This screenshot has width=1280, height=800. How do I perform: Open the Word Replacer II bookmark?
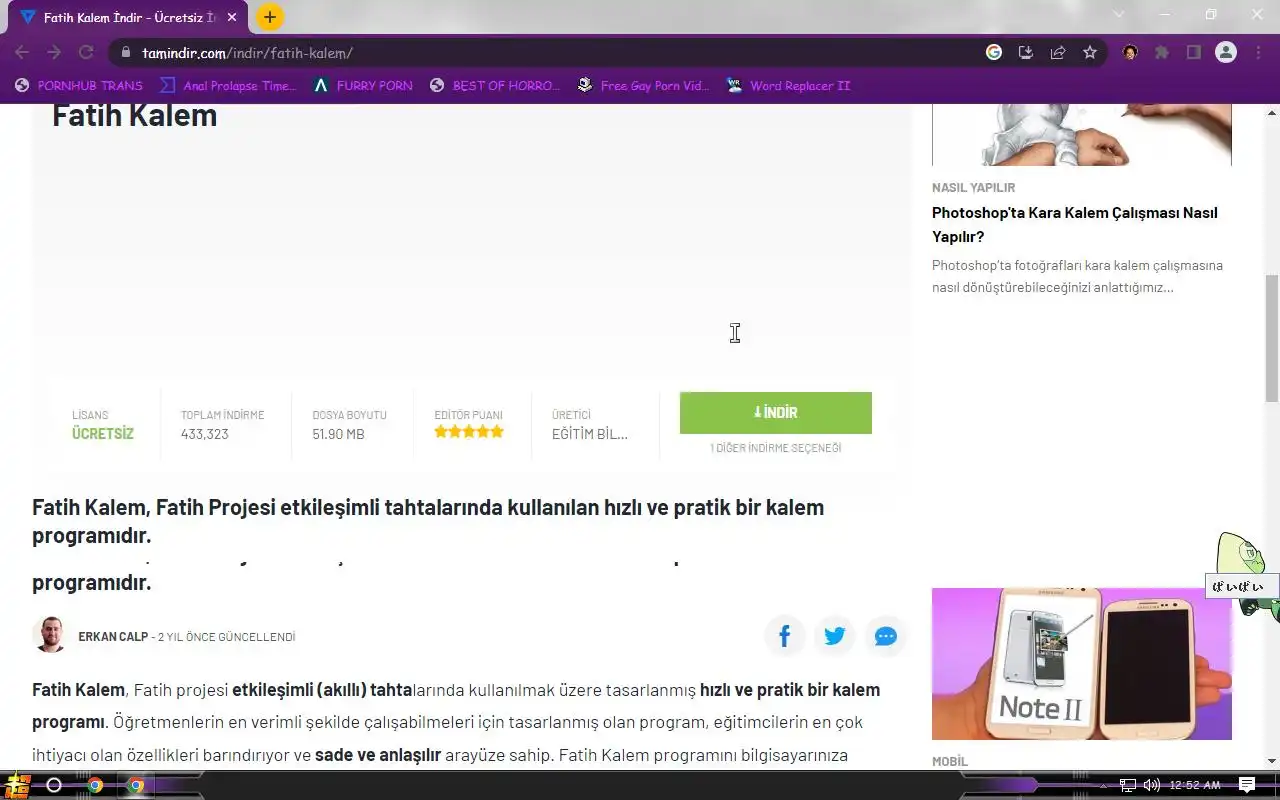click(788, 86)
